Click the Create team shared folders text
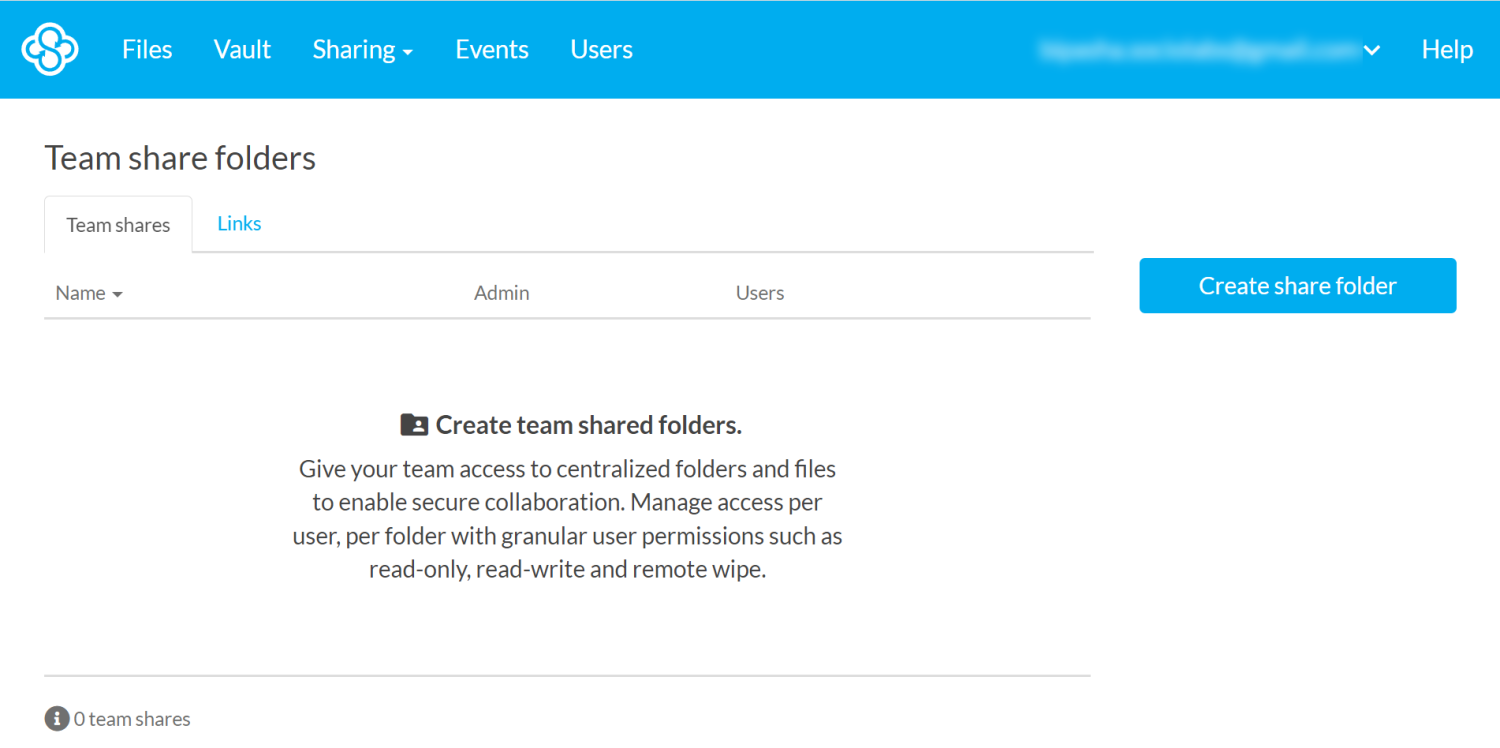This screenshot has width=1500, height=748. pyautogui.click(x=588, y=424)
